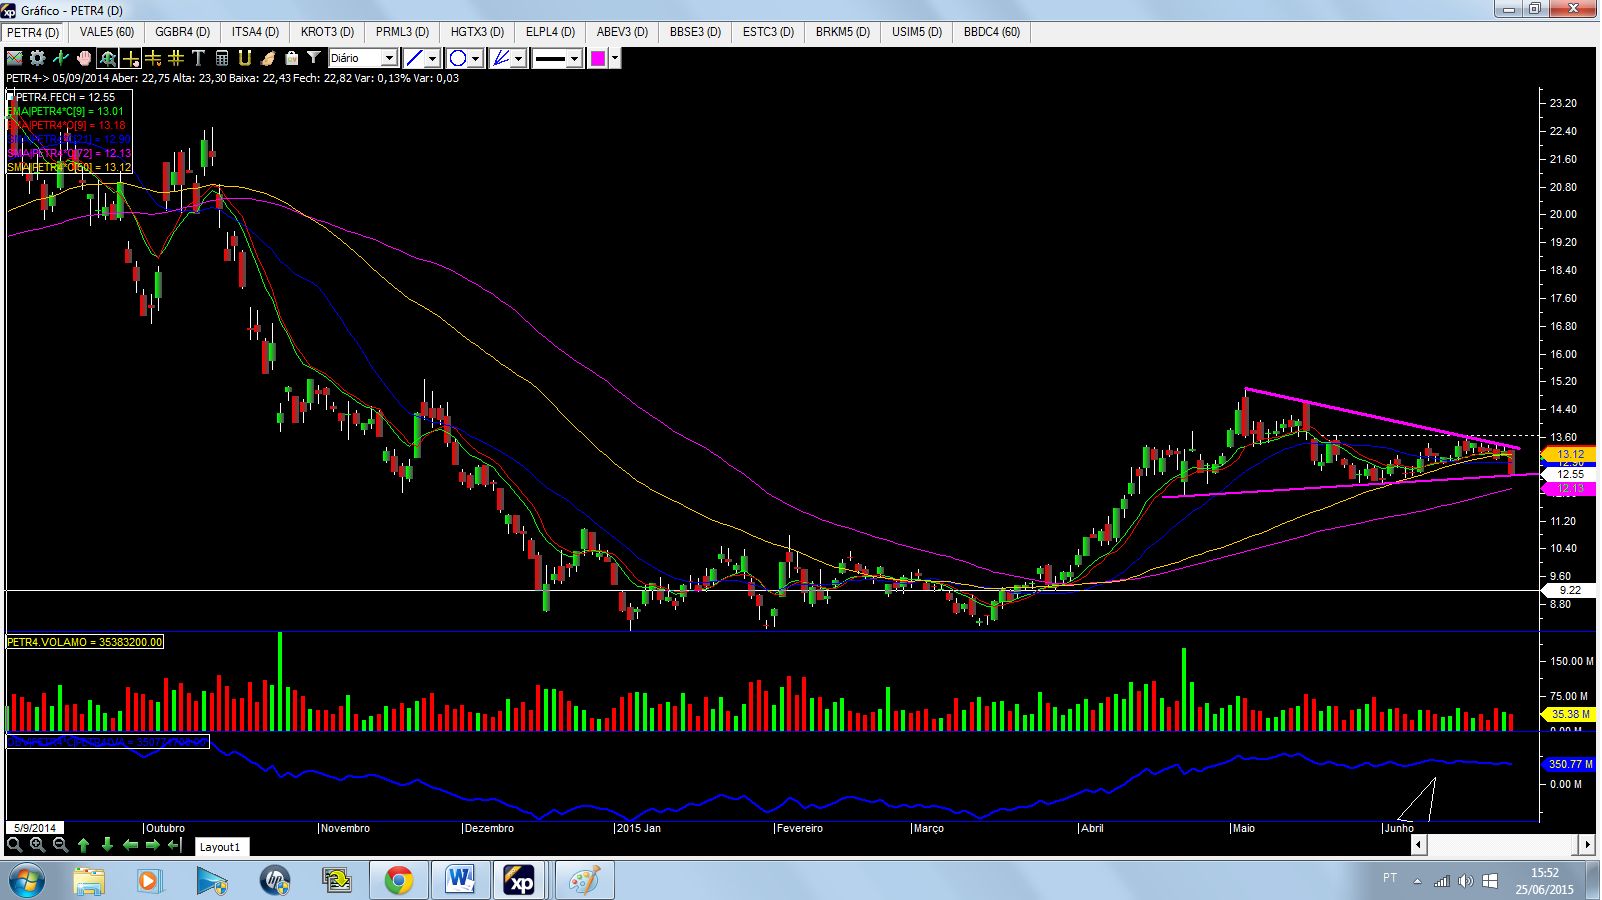Switch to the VALE5 (60) tab
1602x900 pixels.
click(x=107, y=32)
